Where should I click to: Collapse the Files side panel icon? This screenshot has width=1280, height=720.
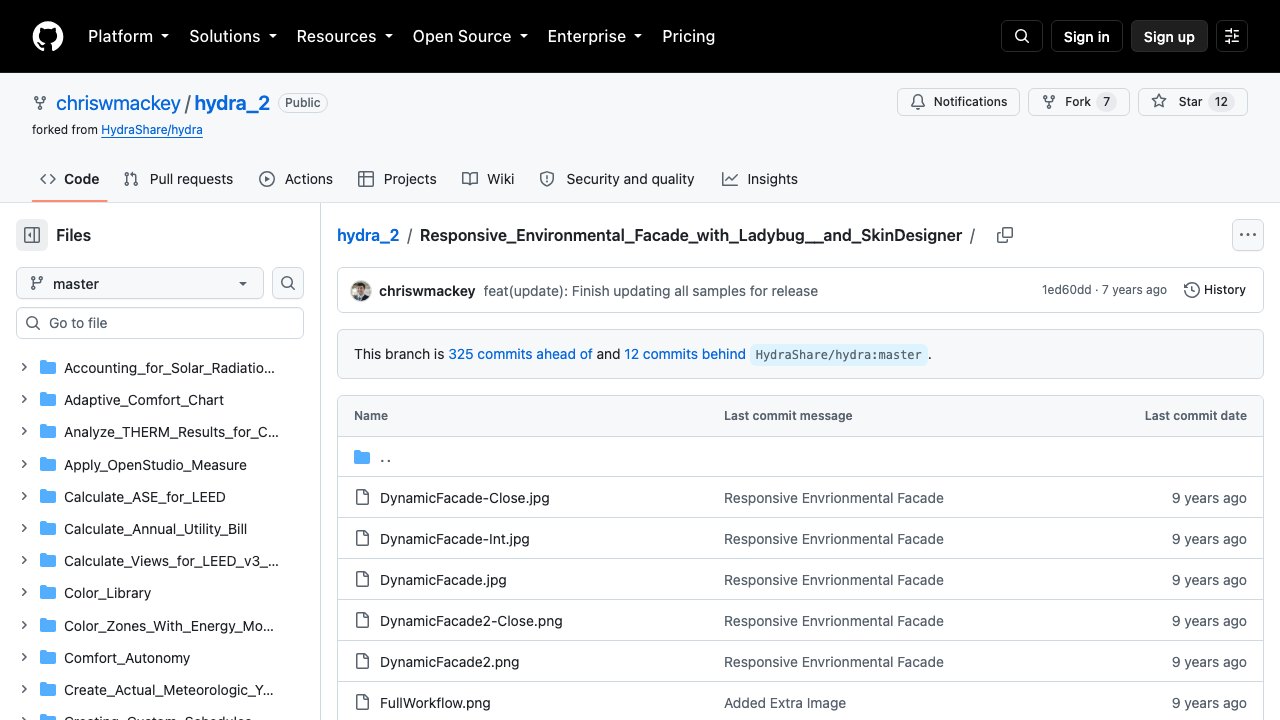(x=32, y=235)
